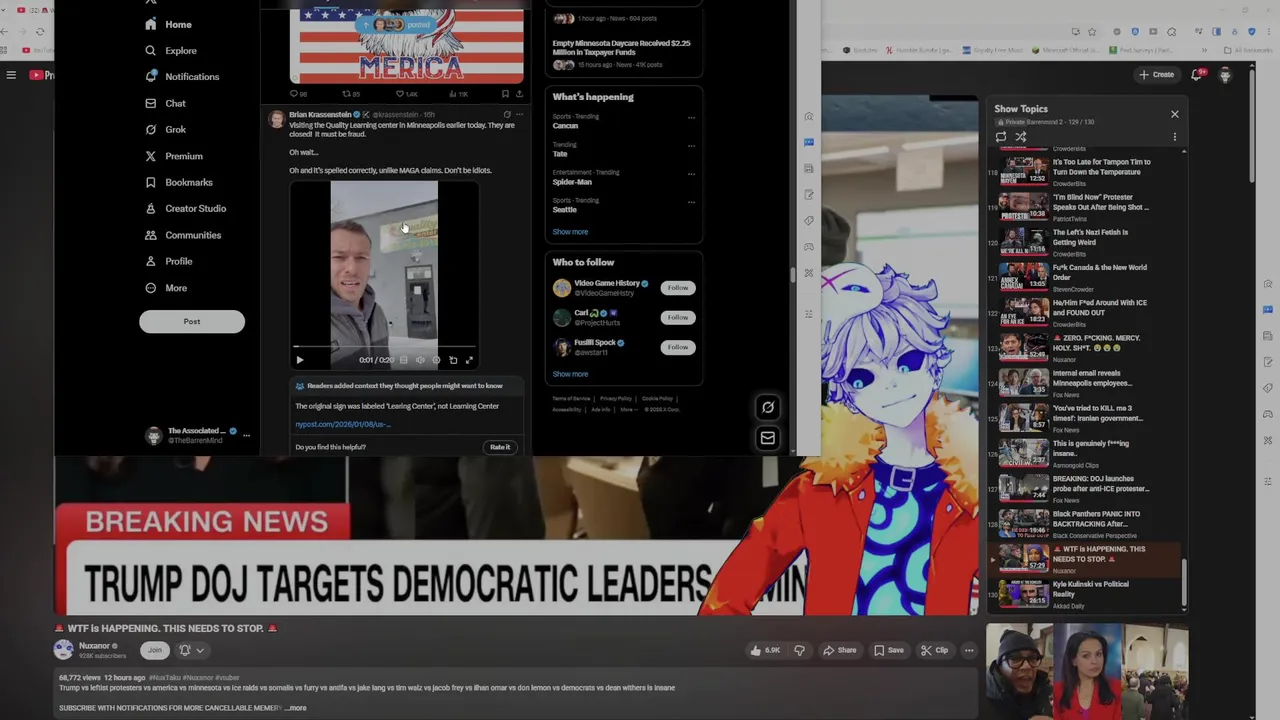Click the X Post button

click(x=192, y=321)
